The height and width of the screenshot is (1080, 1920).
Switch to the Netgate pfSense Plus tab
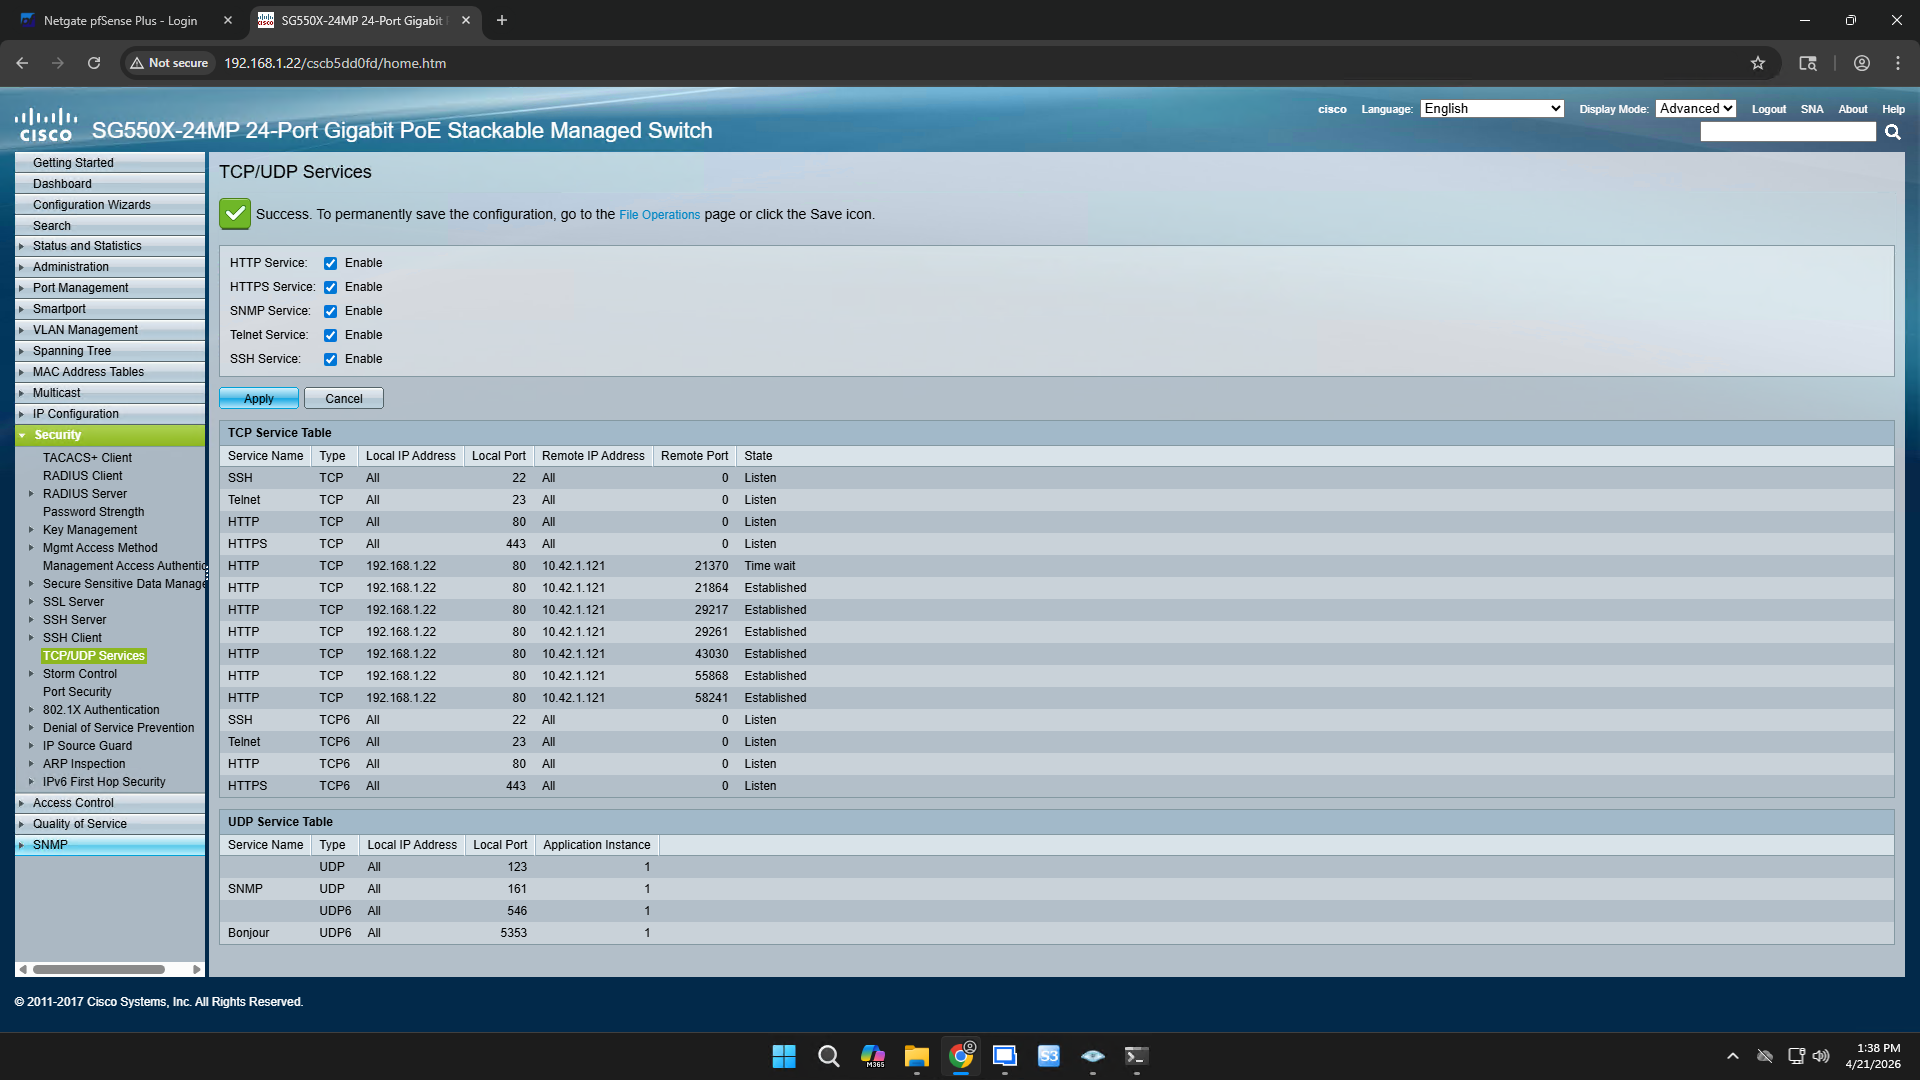(120, 20)
